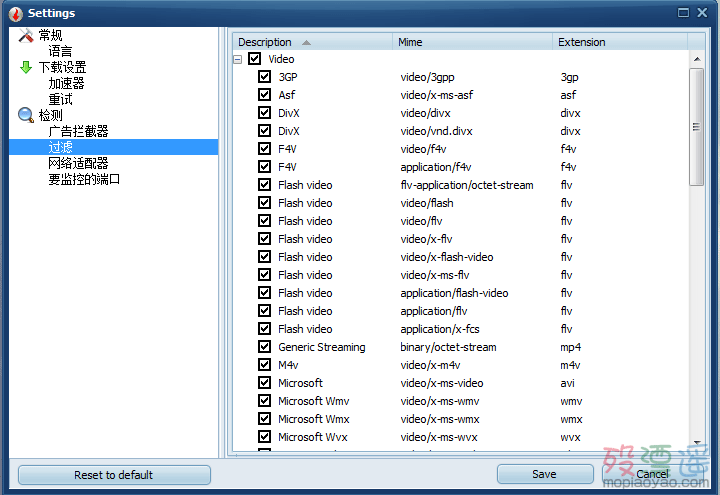Toggle the F4V application/f4v checkbox
Screen dimensions: 720x495
pyautogui.click(x=264, y=167)
